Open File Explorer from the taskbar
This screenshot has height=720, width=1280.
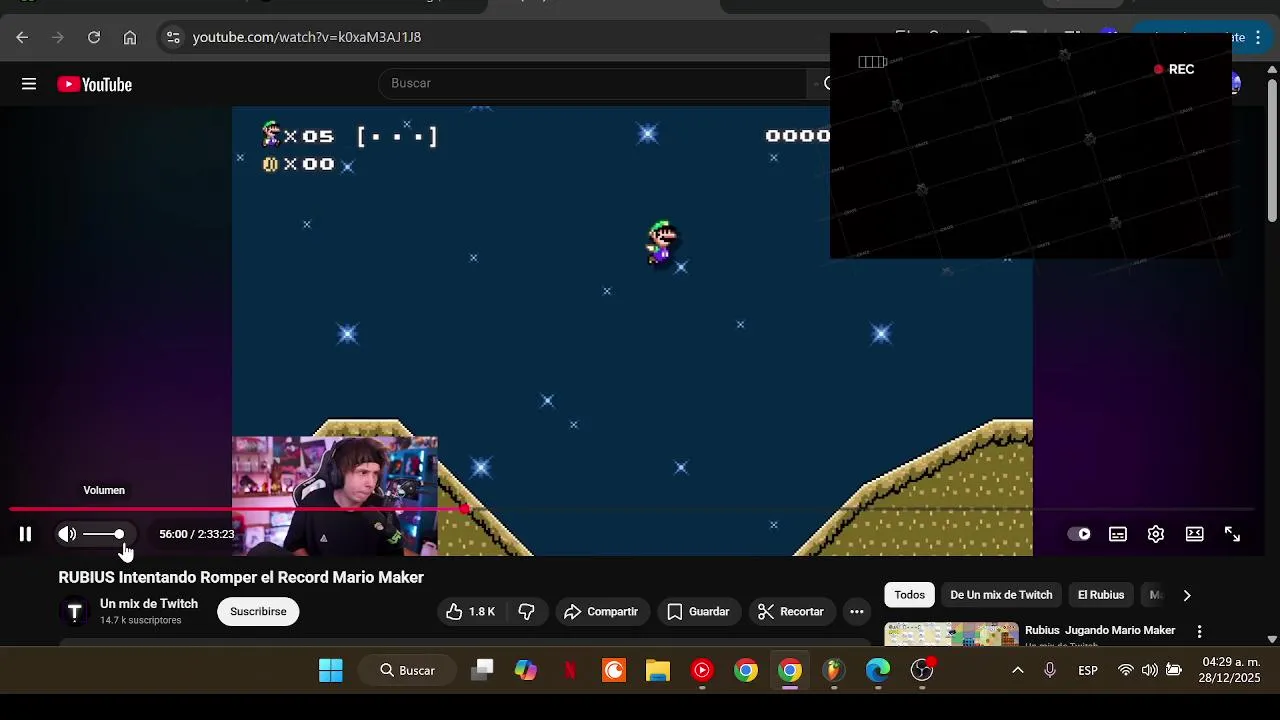pos(658,670)
